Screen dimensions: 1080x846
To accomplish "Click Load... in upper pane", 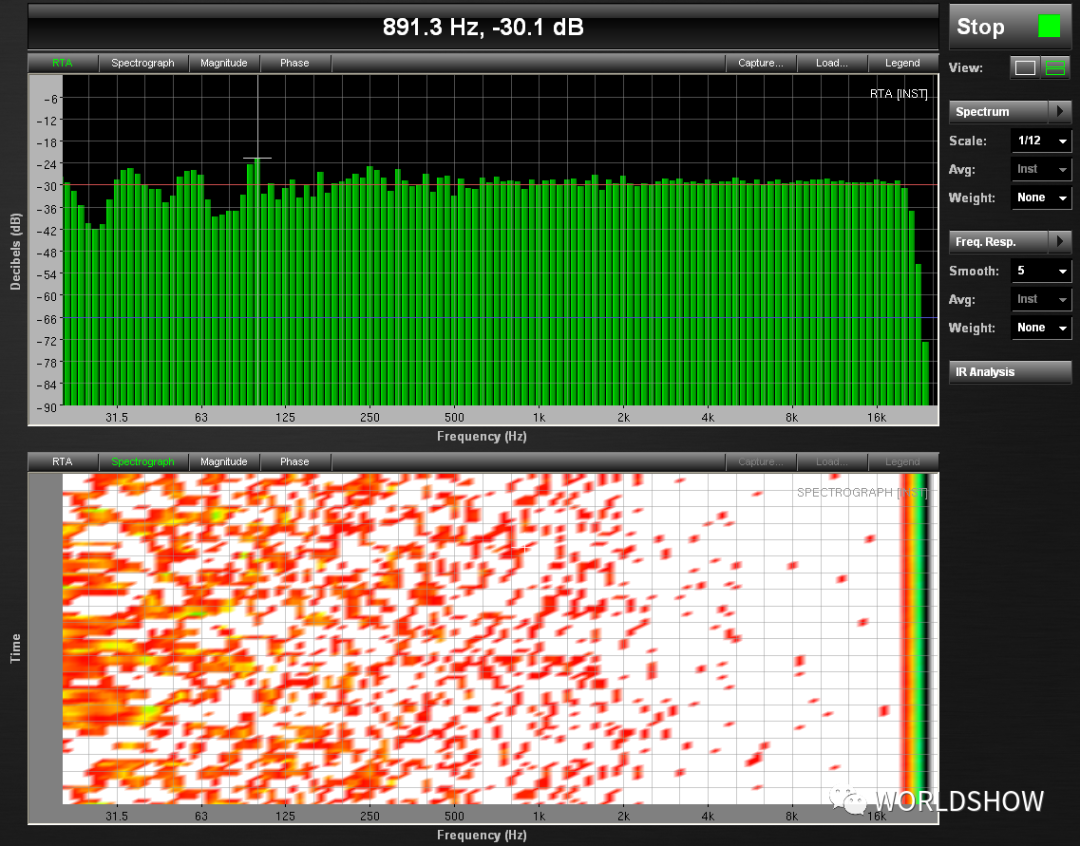I will [831, 63].
